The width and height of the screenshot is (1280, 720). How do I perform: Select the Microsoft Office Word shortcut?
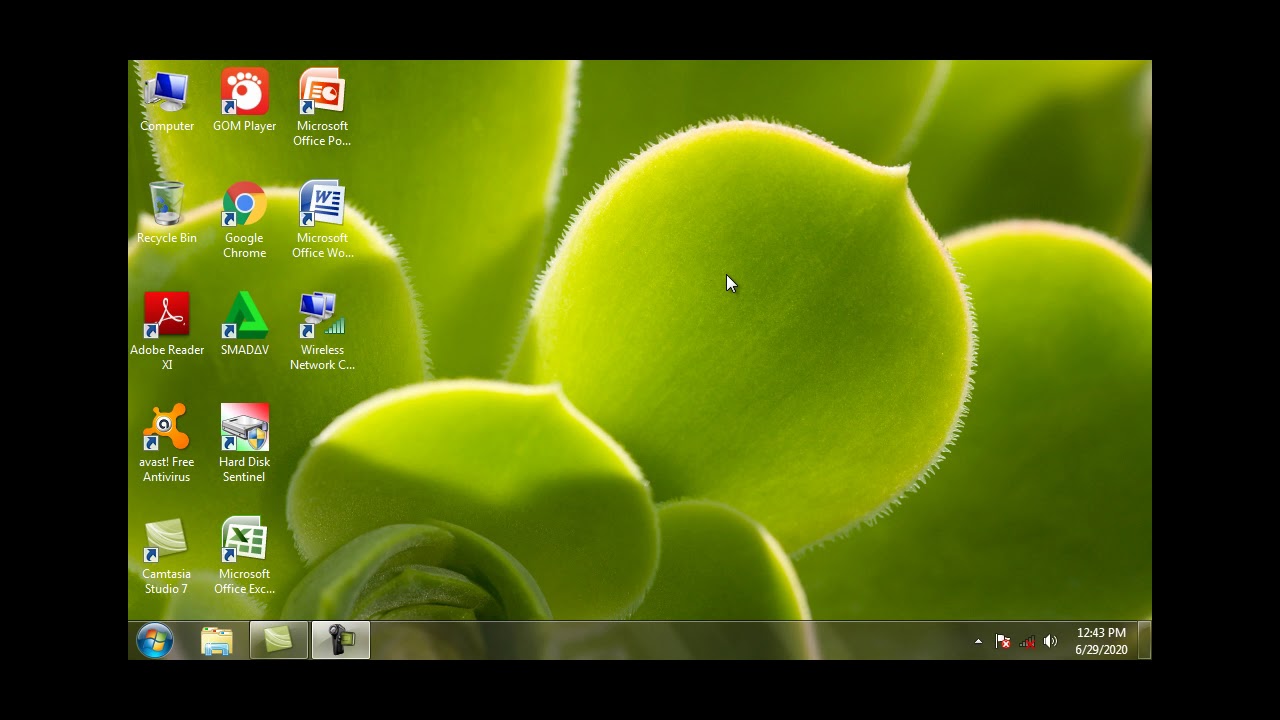coord(322,220)
